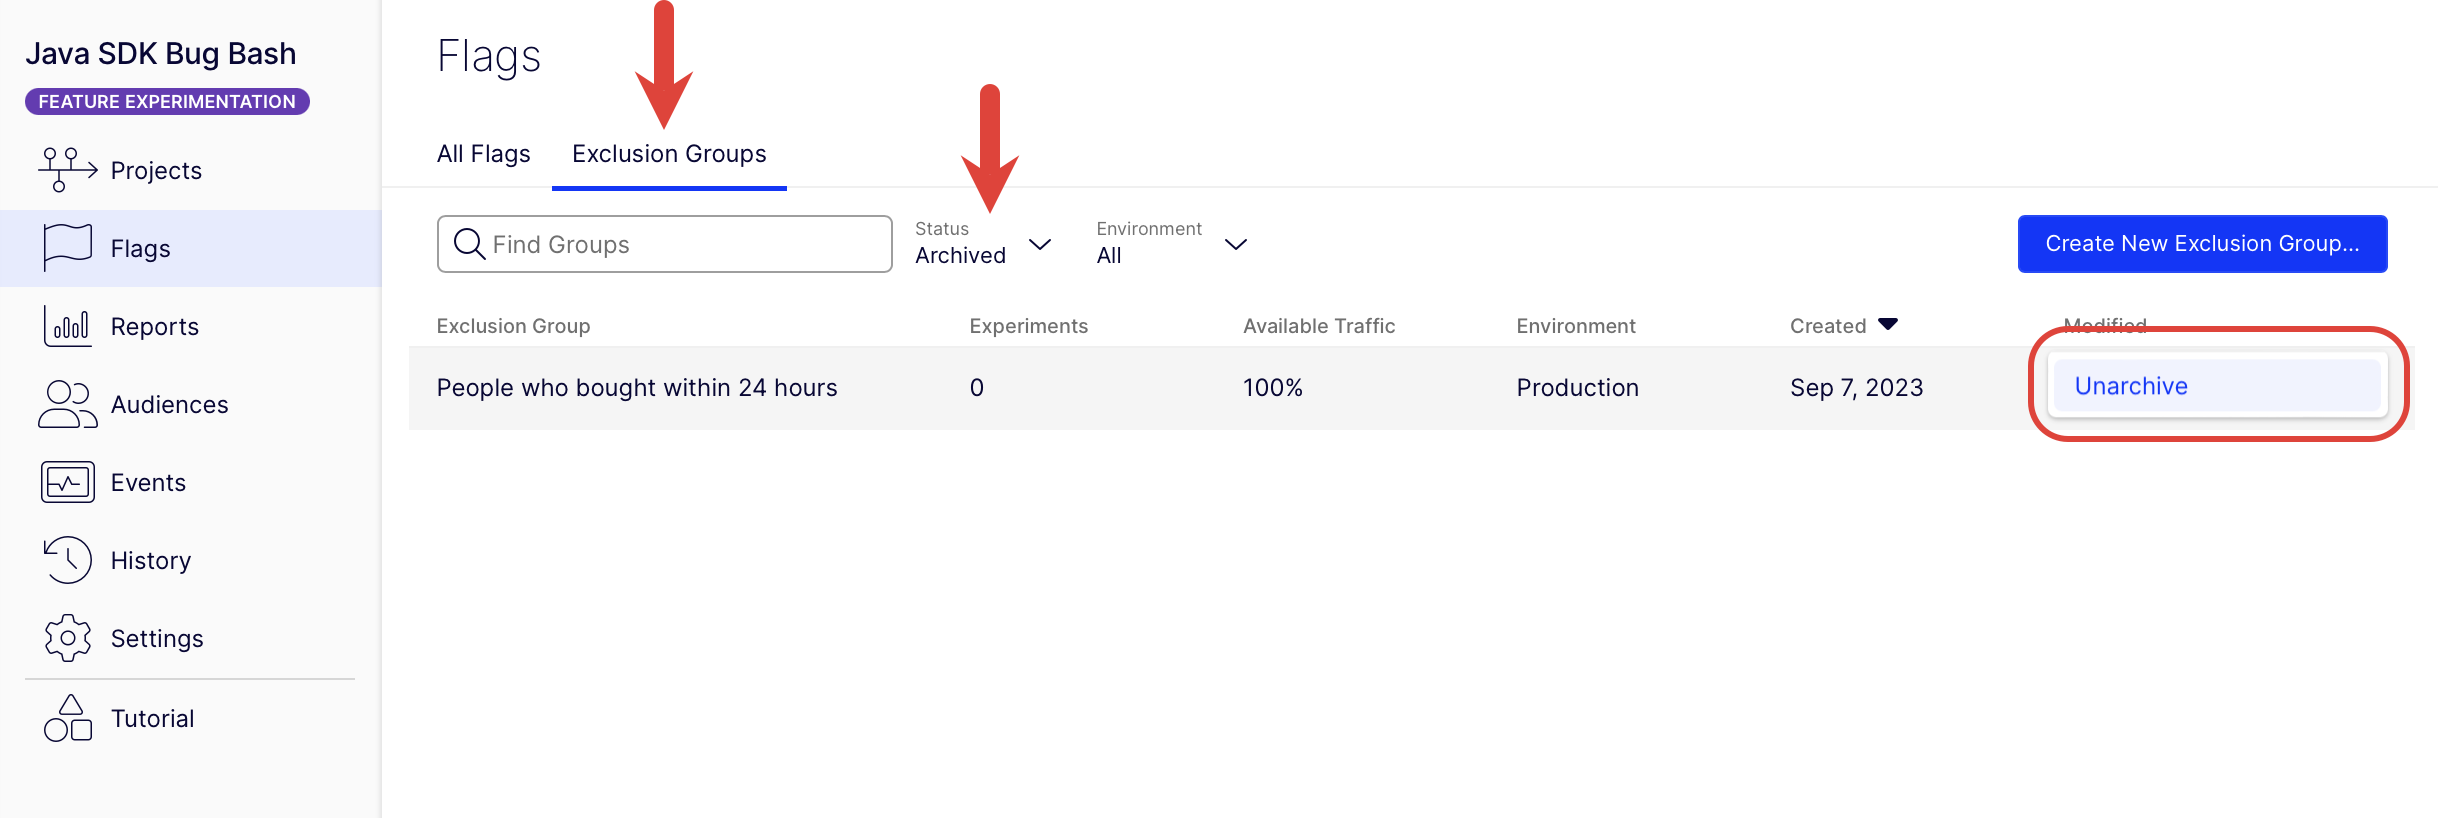Click the Exclusion Group column header
This screenshot has width=2438, height=818.
click(x=513, y=326)
